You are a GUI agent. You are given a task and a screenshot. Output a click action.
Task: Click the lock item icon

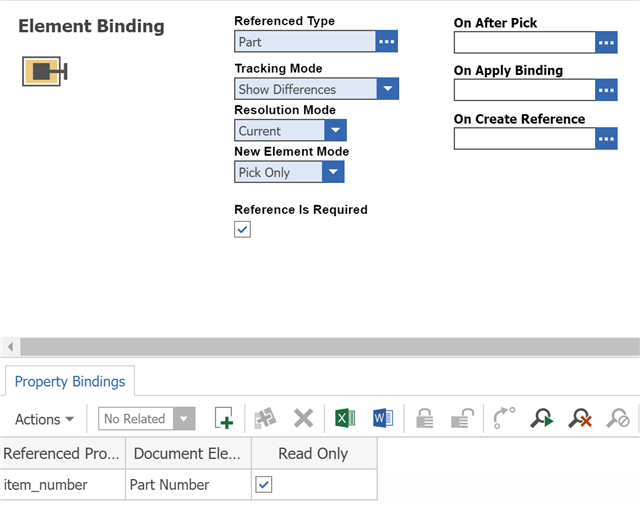pyautogui.click(x=425, y=419)
